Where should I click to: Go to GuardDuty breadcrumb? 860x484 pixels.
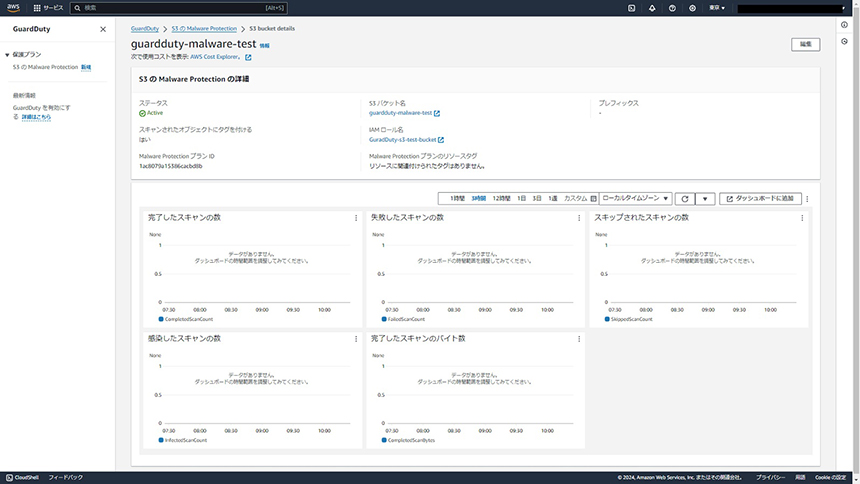pos(145,29)
